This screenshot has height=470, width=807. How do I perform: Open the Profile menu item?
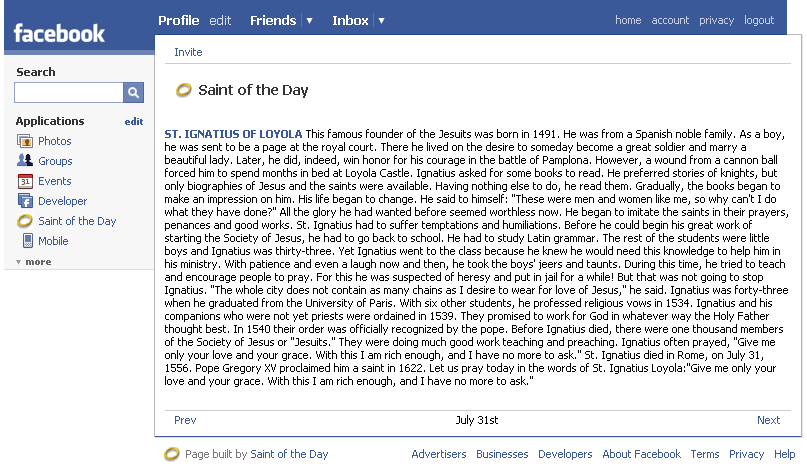179,20
